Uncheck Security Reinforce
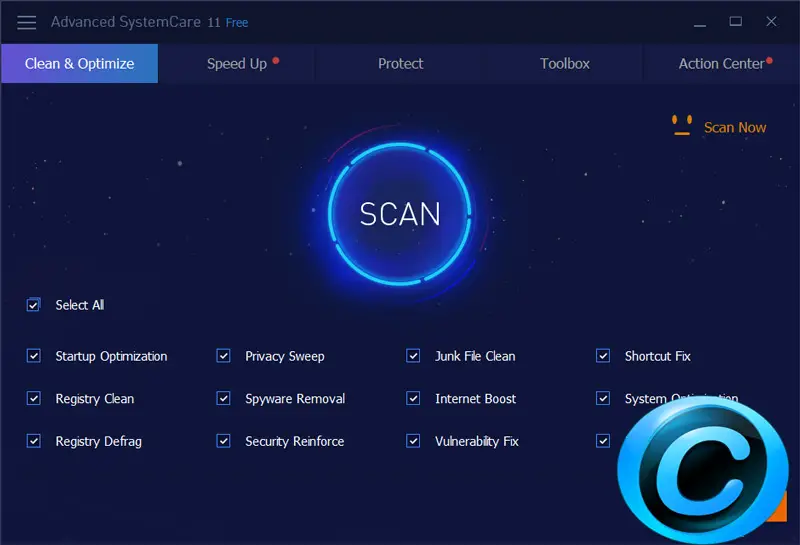Screen dimensions: 800x545 click(x=223, y=441)
